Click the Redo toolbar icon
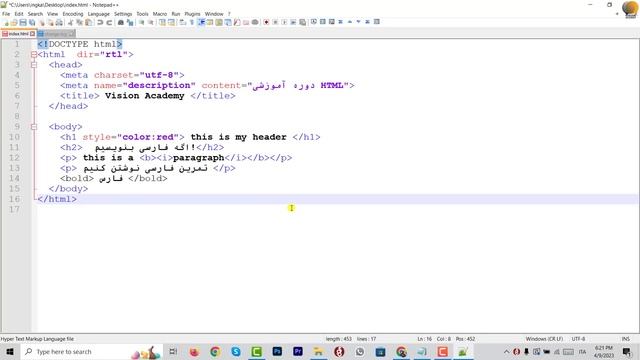640x360 pixels. tap(109, 22)
